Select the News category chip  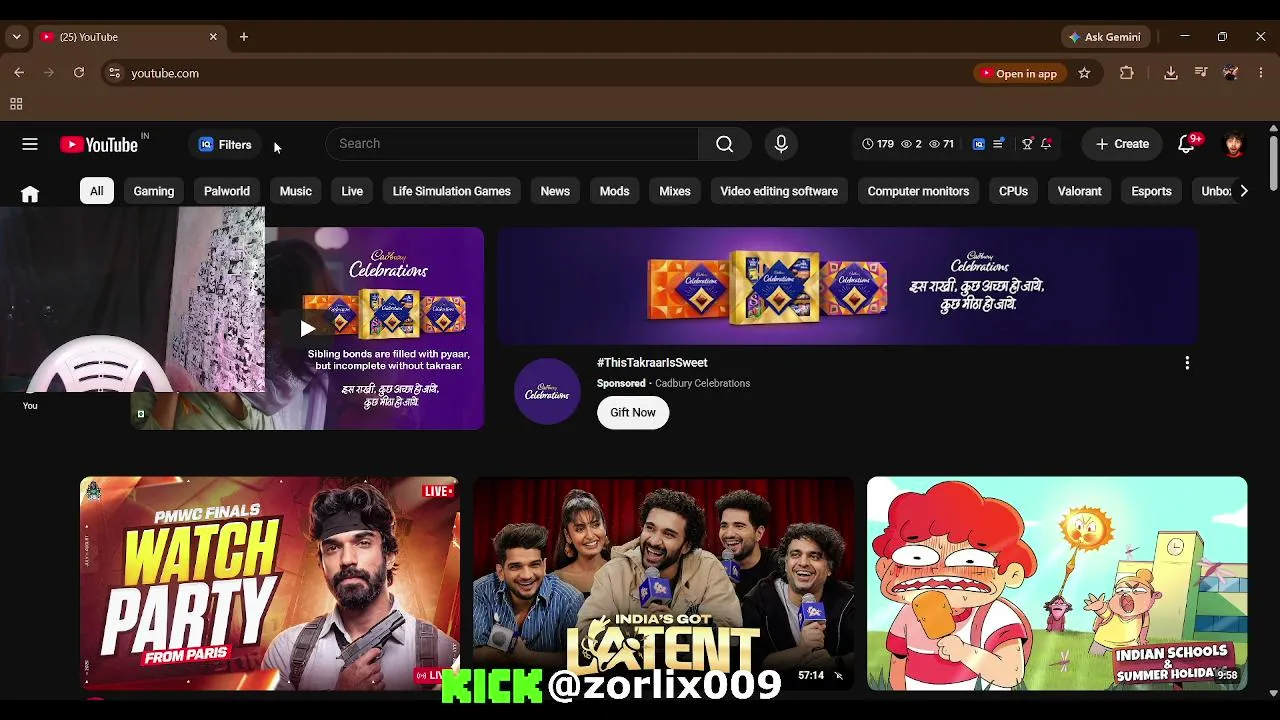tap(555, 191)
